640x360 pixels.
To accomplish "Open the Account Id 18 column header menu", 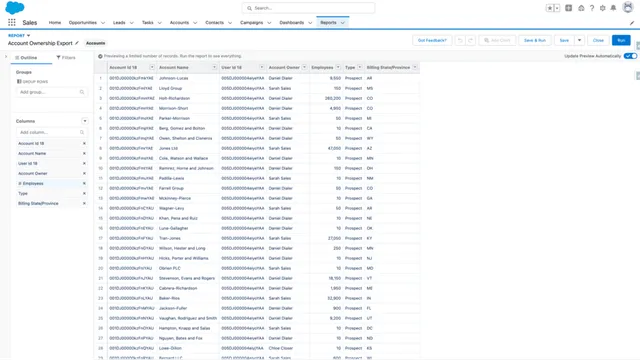I will [x=152, y=67].
